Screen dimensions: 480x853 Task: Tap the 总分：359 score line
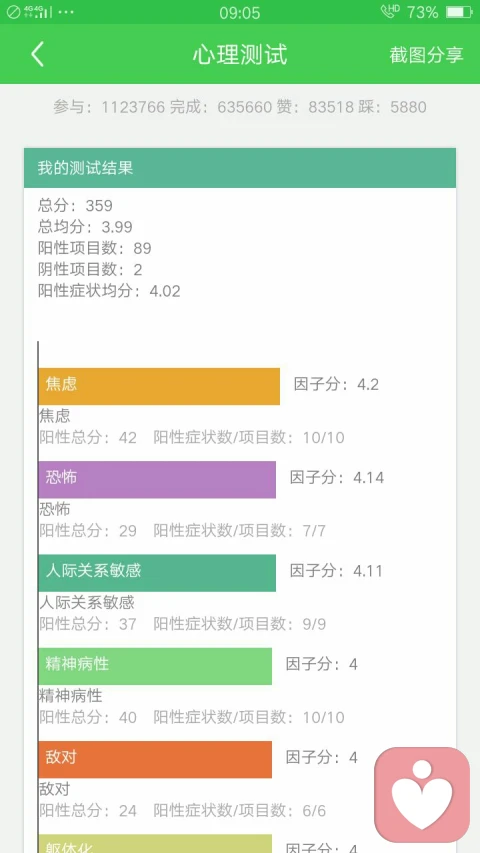point(75,206)
